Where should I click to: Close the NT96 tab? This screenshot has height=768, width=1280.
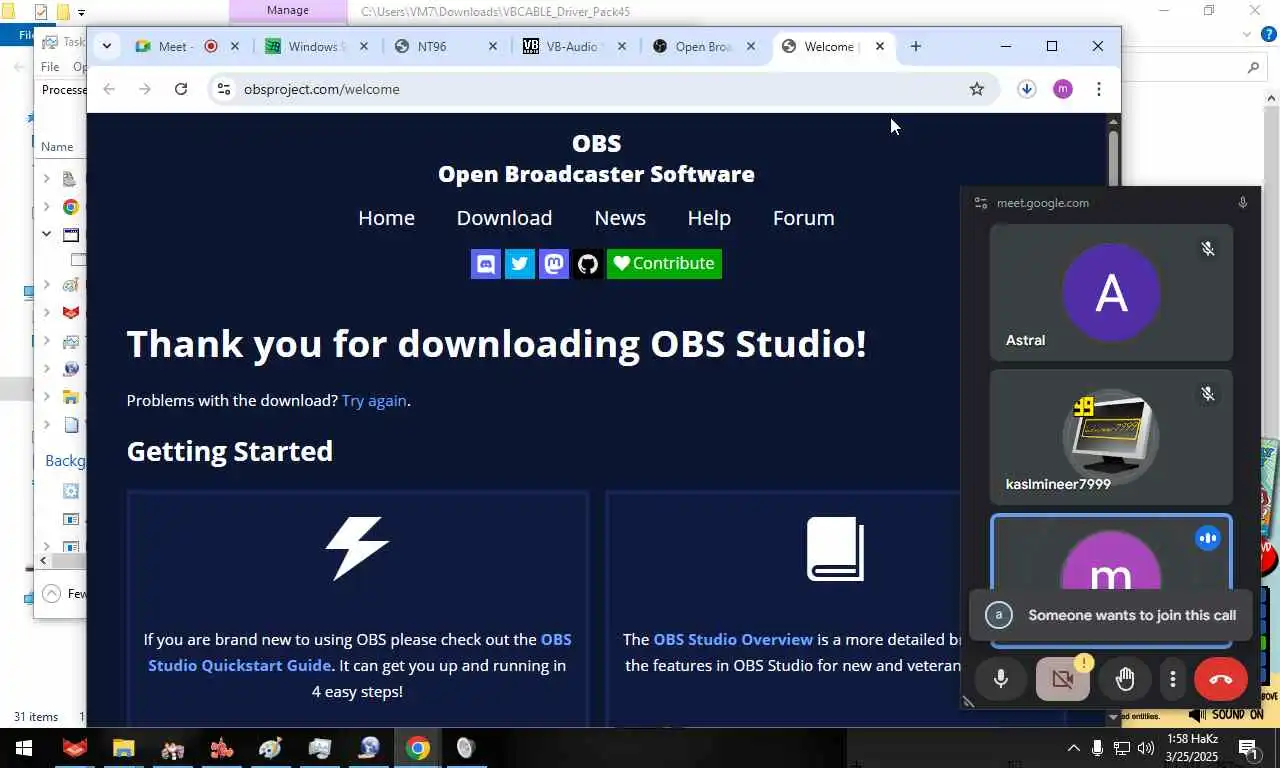[493, 46]
